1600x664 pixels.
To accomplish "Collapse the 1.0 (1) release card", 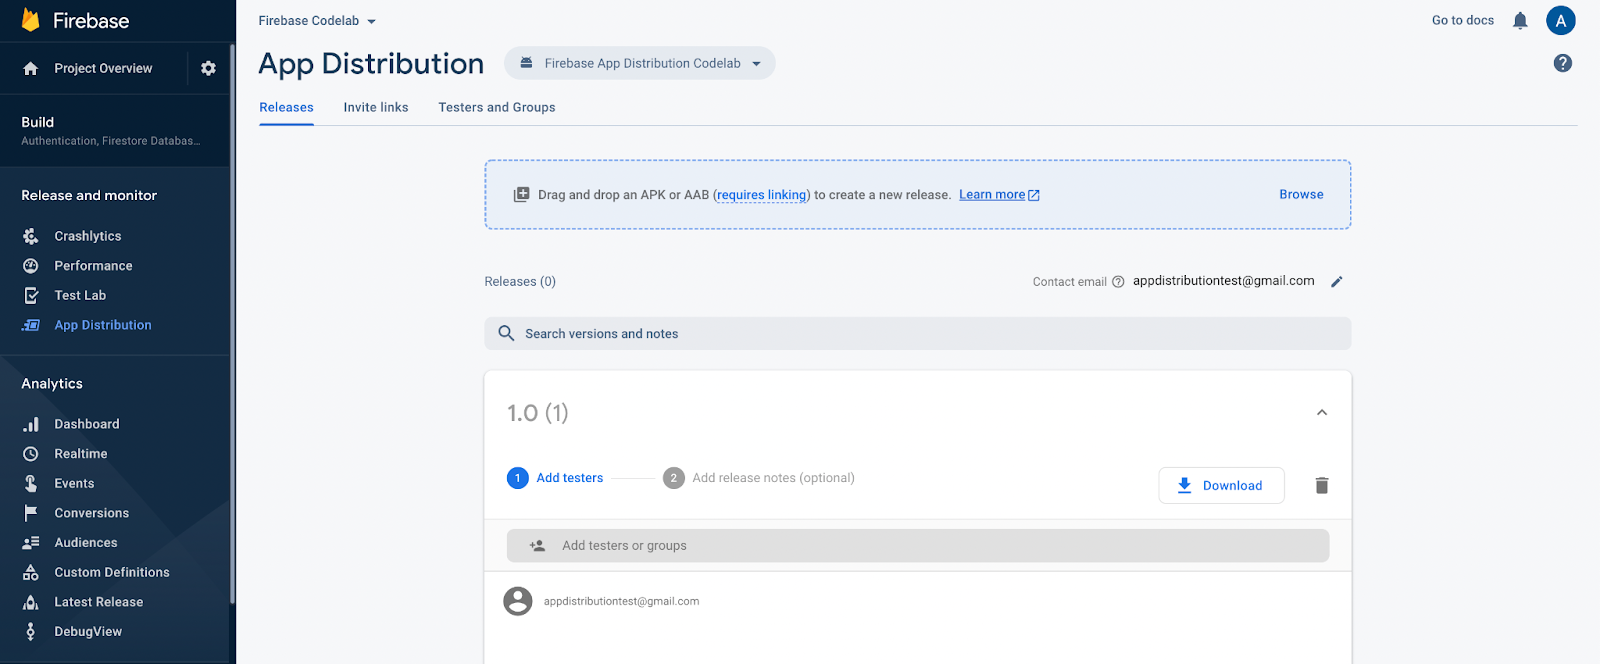I will (x=1321, y=412).
